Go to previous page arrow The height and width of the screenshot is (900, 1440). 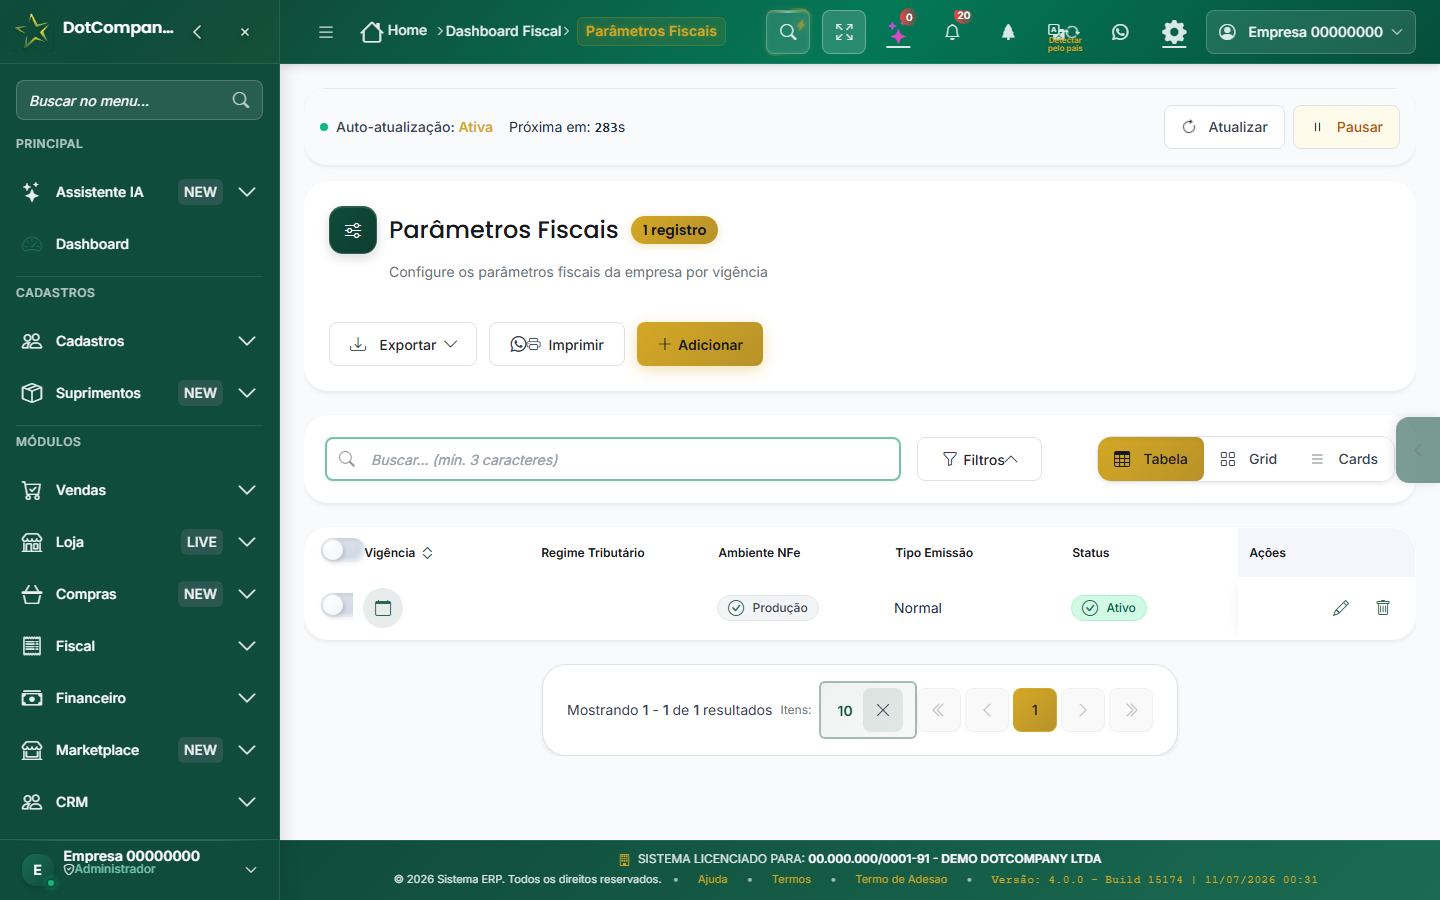click(987, 710)
